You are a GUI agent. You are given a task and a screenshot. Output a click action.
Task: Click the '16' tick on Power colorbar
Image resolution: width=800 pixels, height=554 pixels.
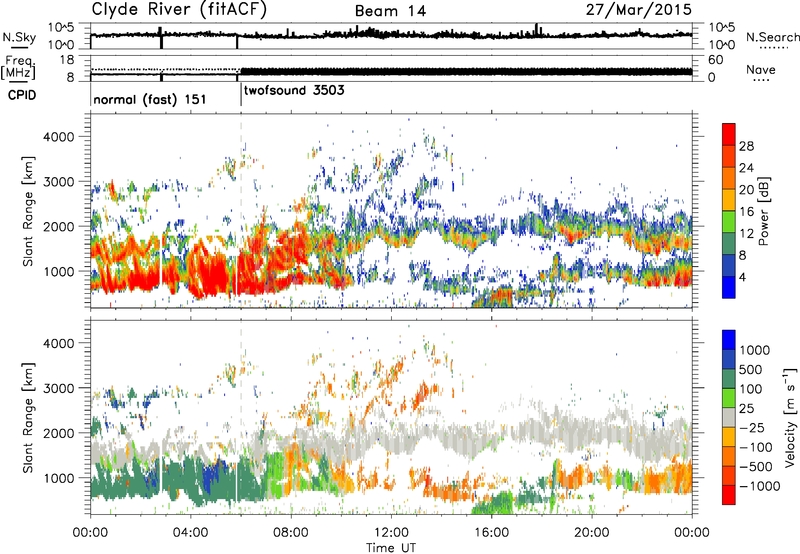pyautogui.click(x=745, y=212)
